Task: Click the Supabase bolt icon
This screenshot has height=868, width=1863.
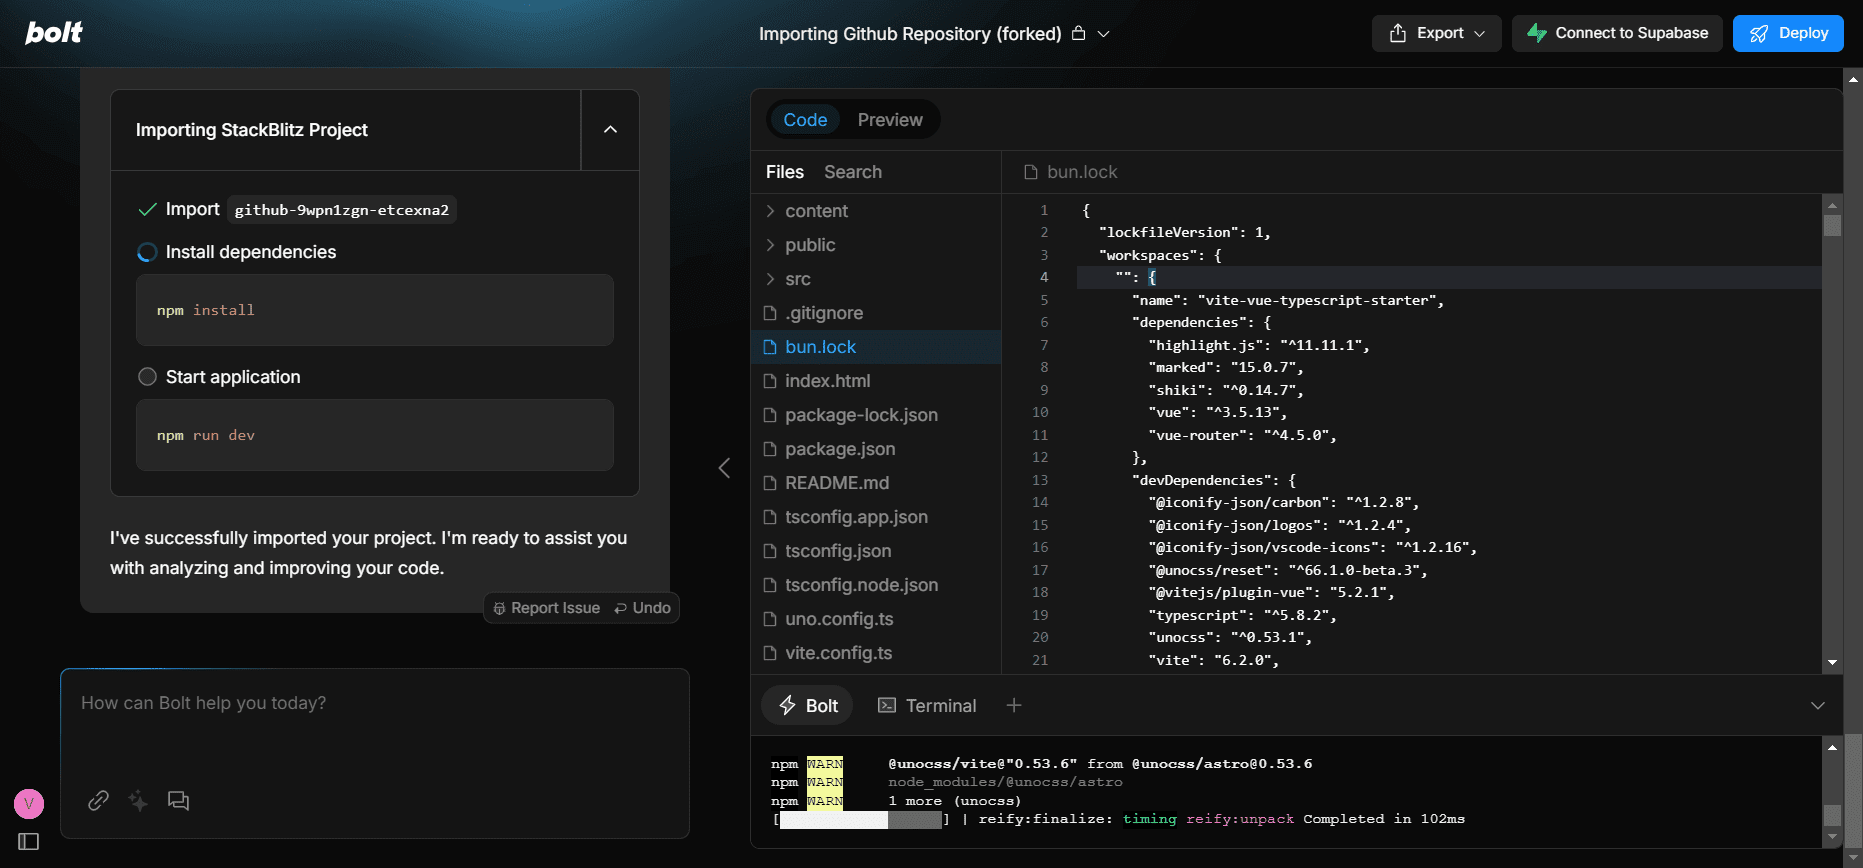Action: [x=1537, y=33]
